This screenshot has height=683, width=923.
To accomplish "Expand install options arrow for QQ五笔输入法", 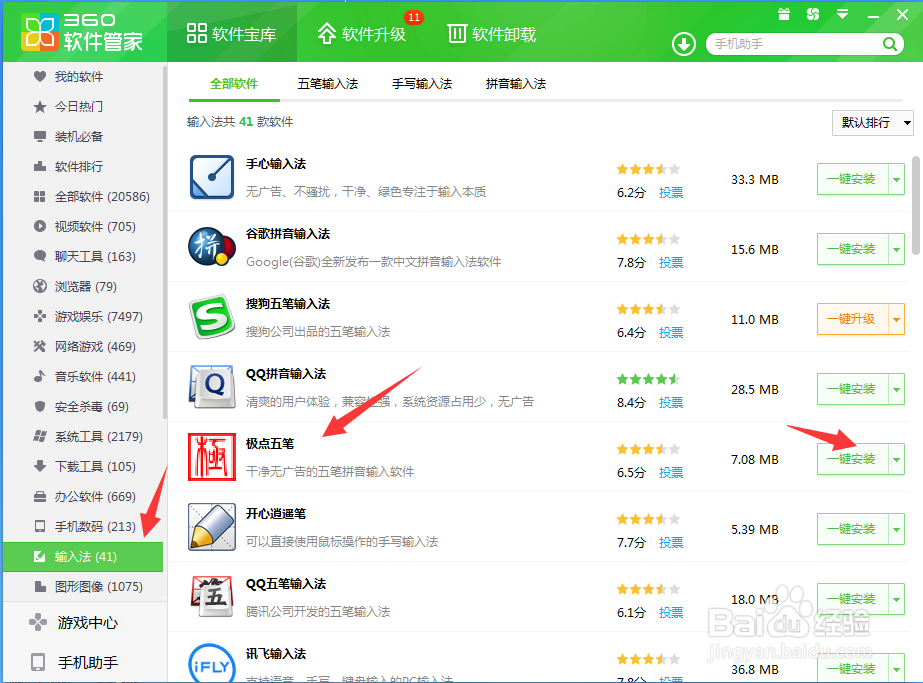I will (897, 599).
